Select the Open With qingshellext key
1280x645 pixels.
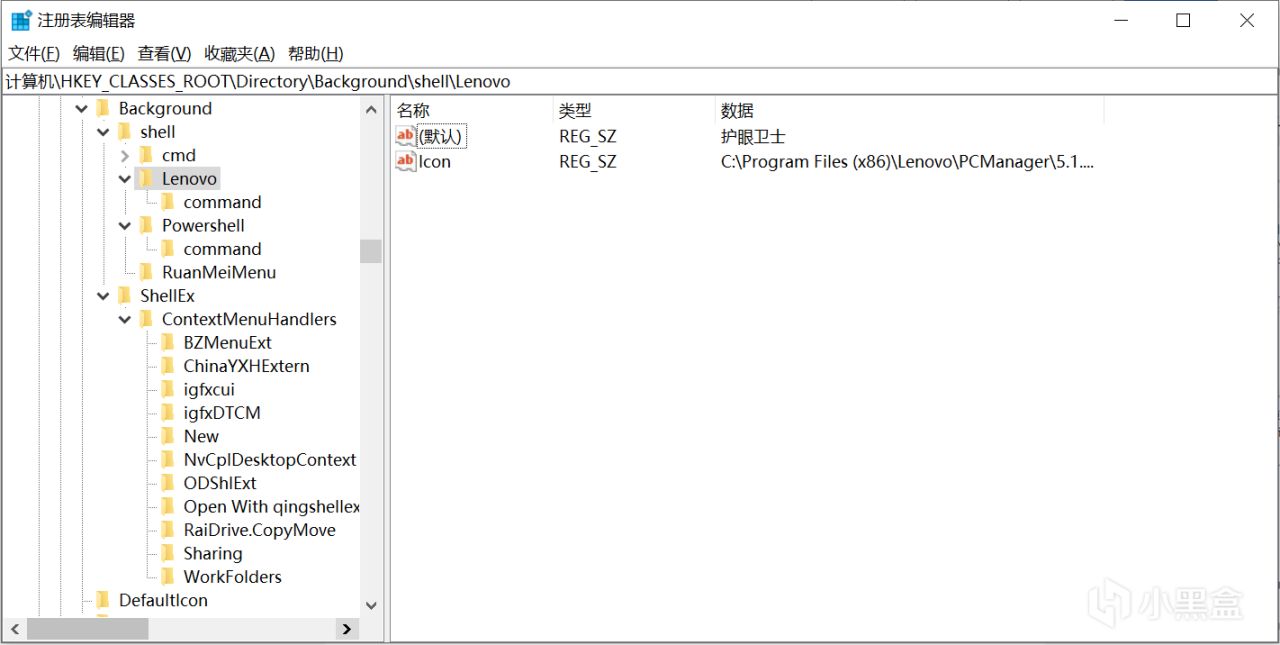(x=271, y=507)
